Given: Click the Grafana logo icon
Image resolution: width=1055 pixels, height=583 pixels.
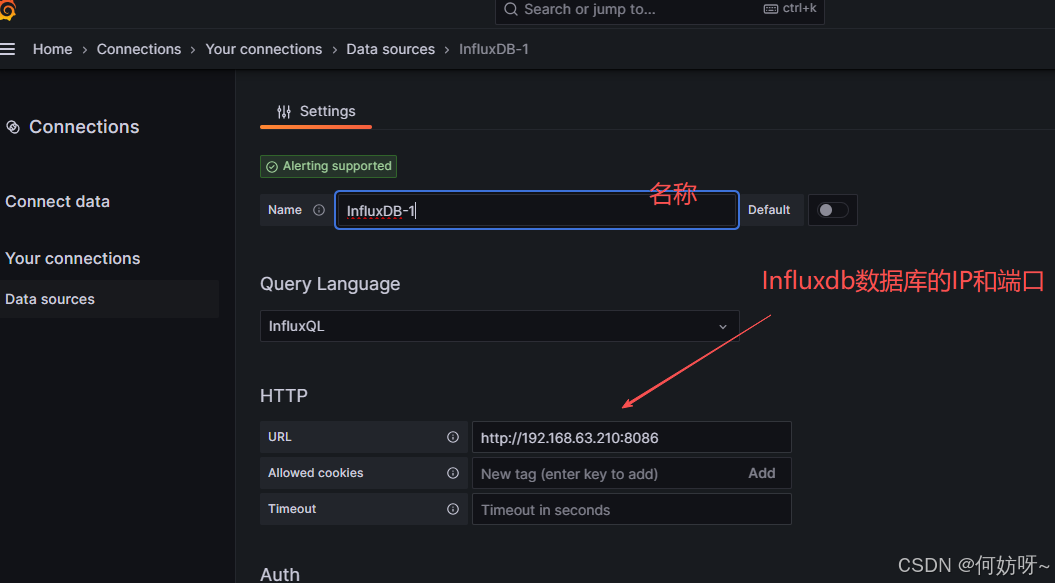Looking at the screenshot, I should 7,10.
